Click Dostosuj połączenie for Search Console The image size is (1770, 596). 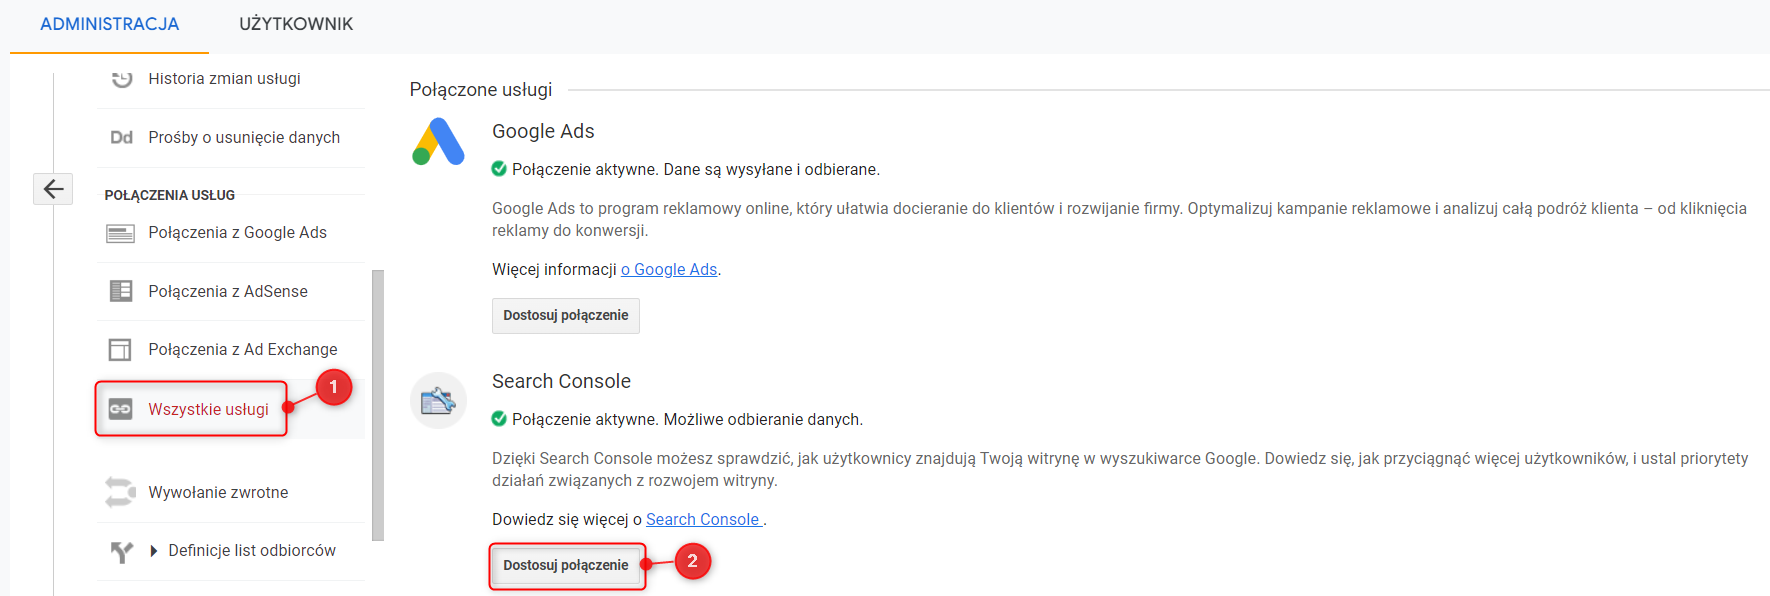(x=566, y=565)
